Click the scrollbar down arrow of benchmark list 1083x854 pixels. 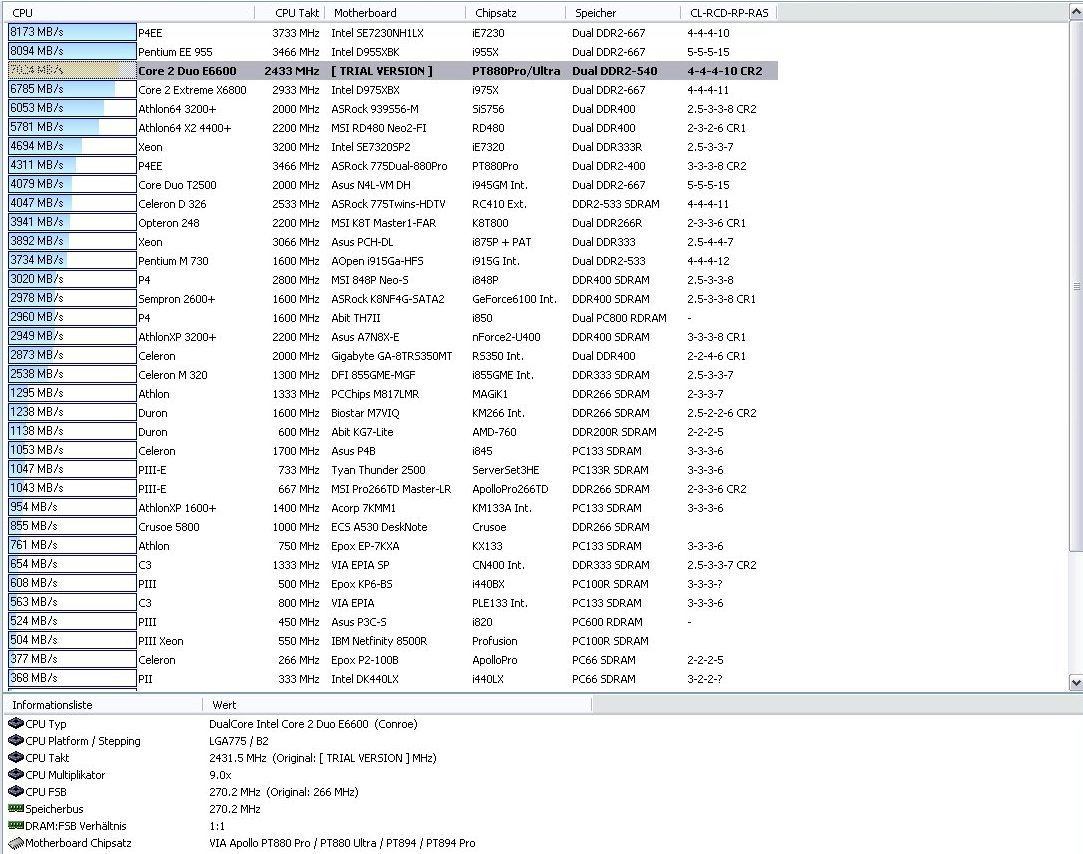click(1075, 682)
